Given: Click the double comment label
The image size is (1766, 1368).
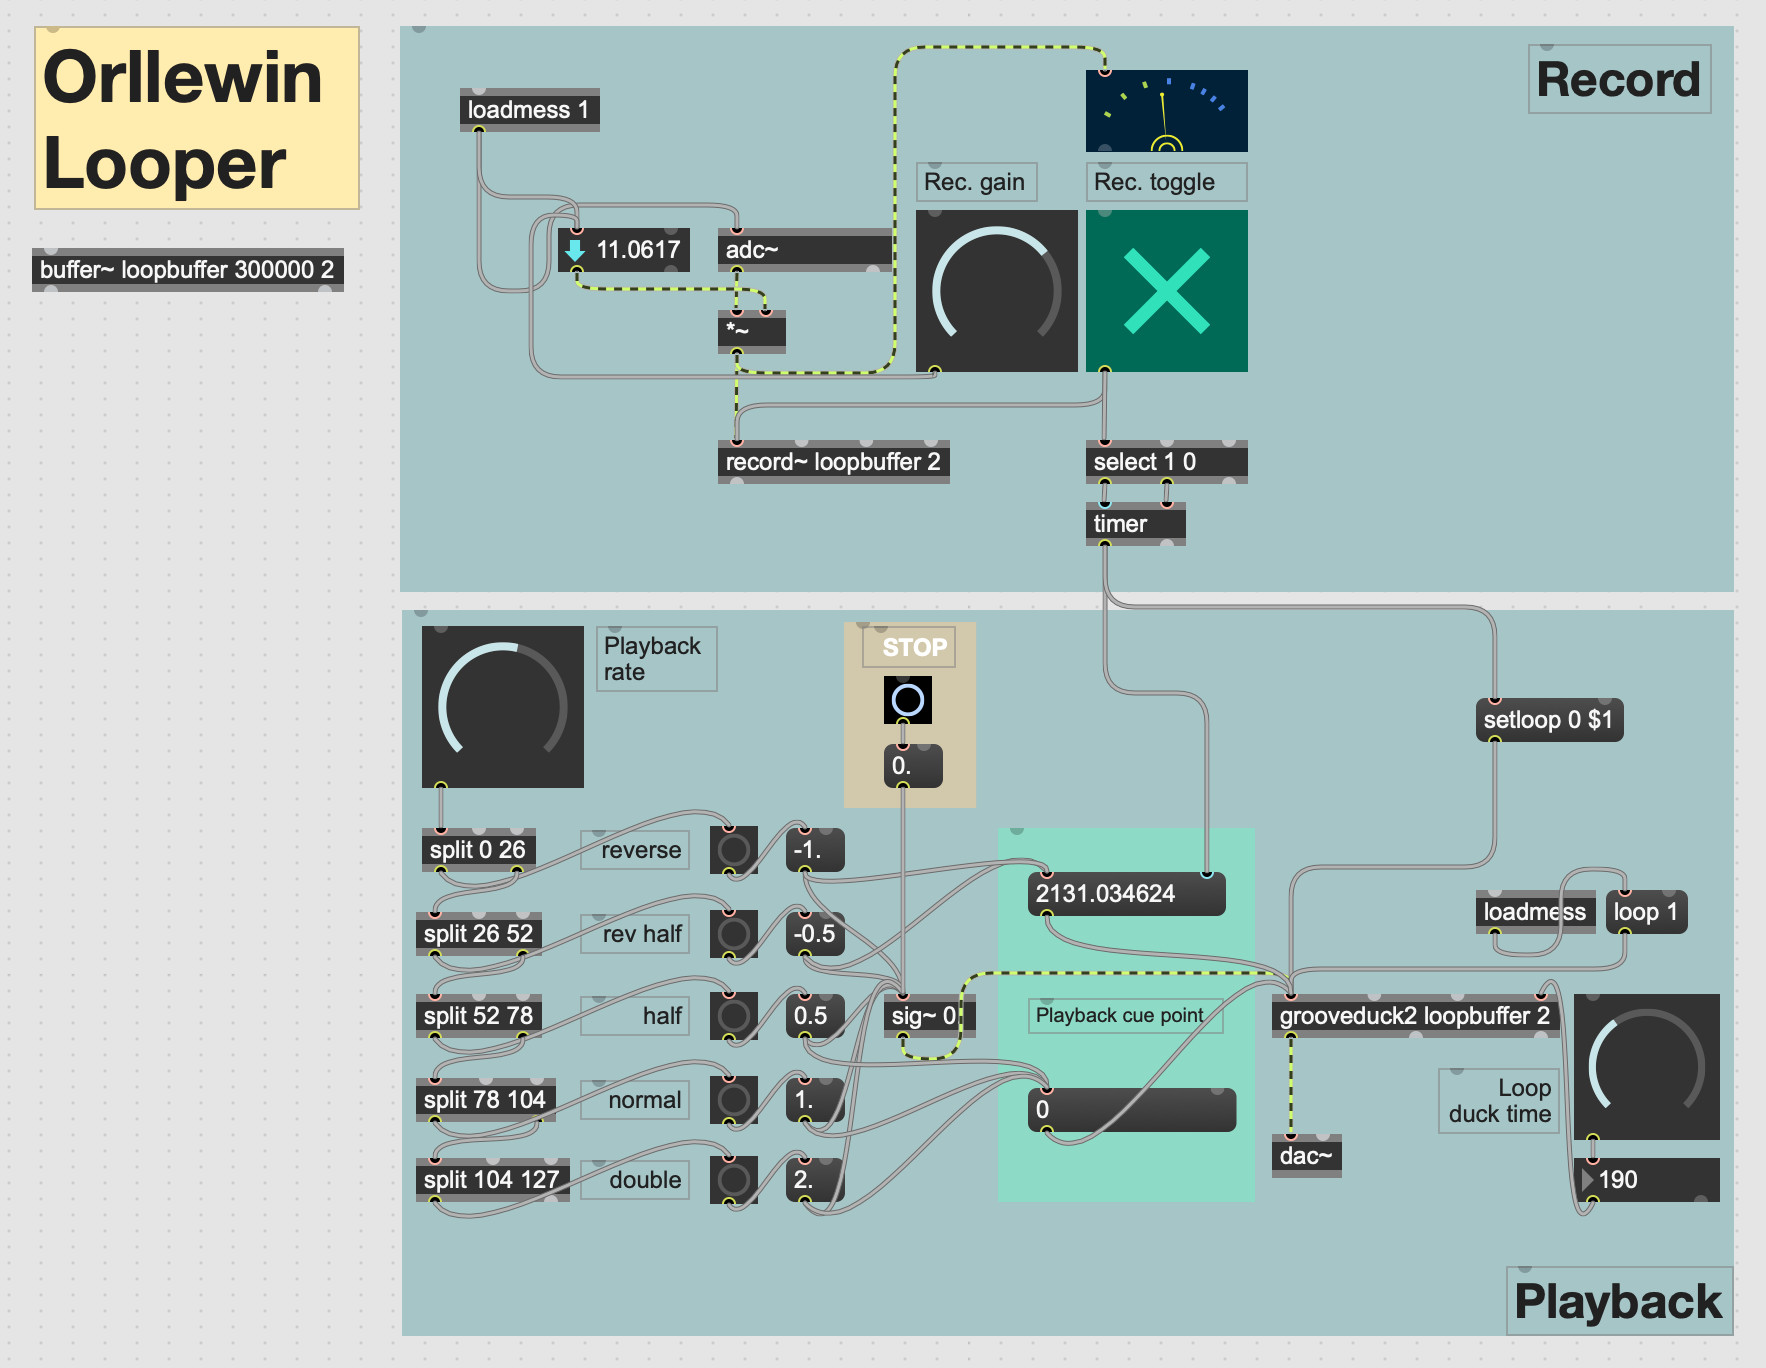Looking at the screenshot, I should pyautogui.click(x=635, y=1180).
